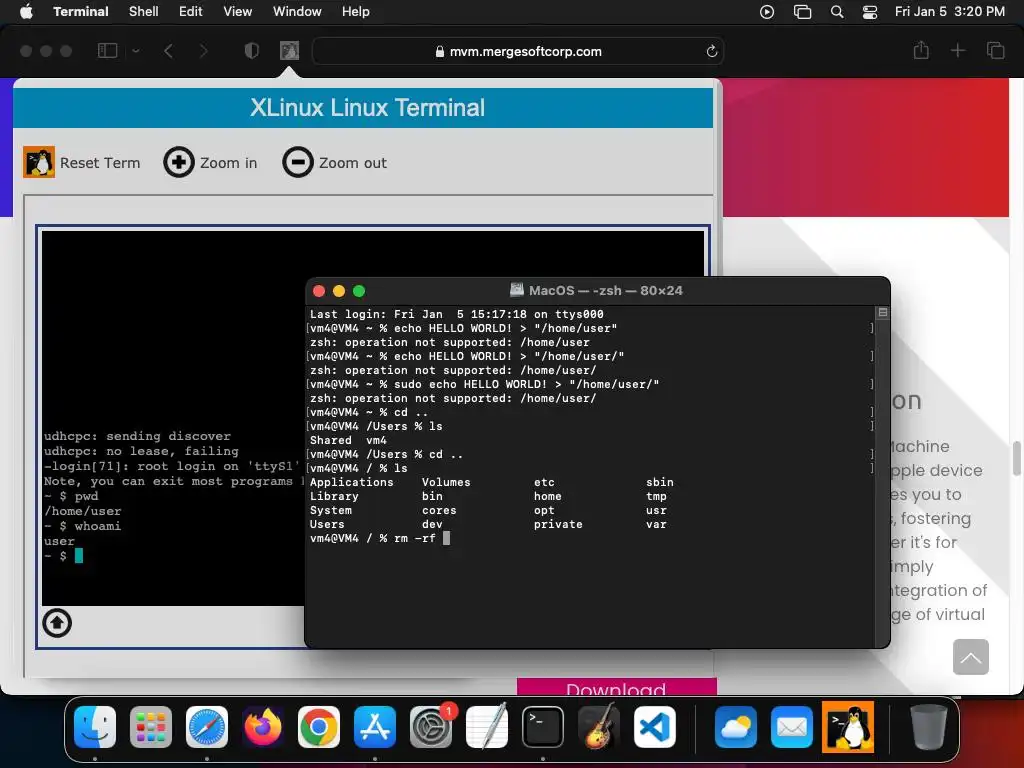
Task: Click the scrollback marker icon in MacOS terminal
Action: pyautogui.click(x=883, y=313)
